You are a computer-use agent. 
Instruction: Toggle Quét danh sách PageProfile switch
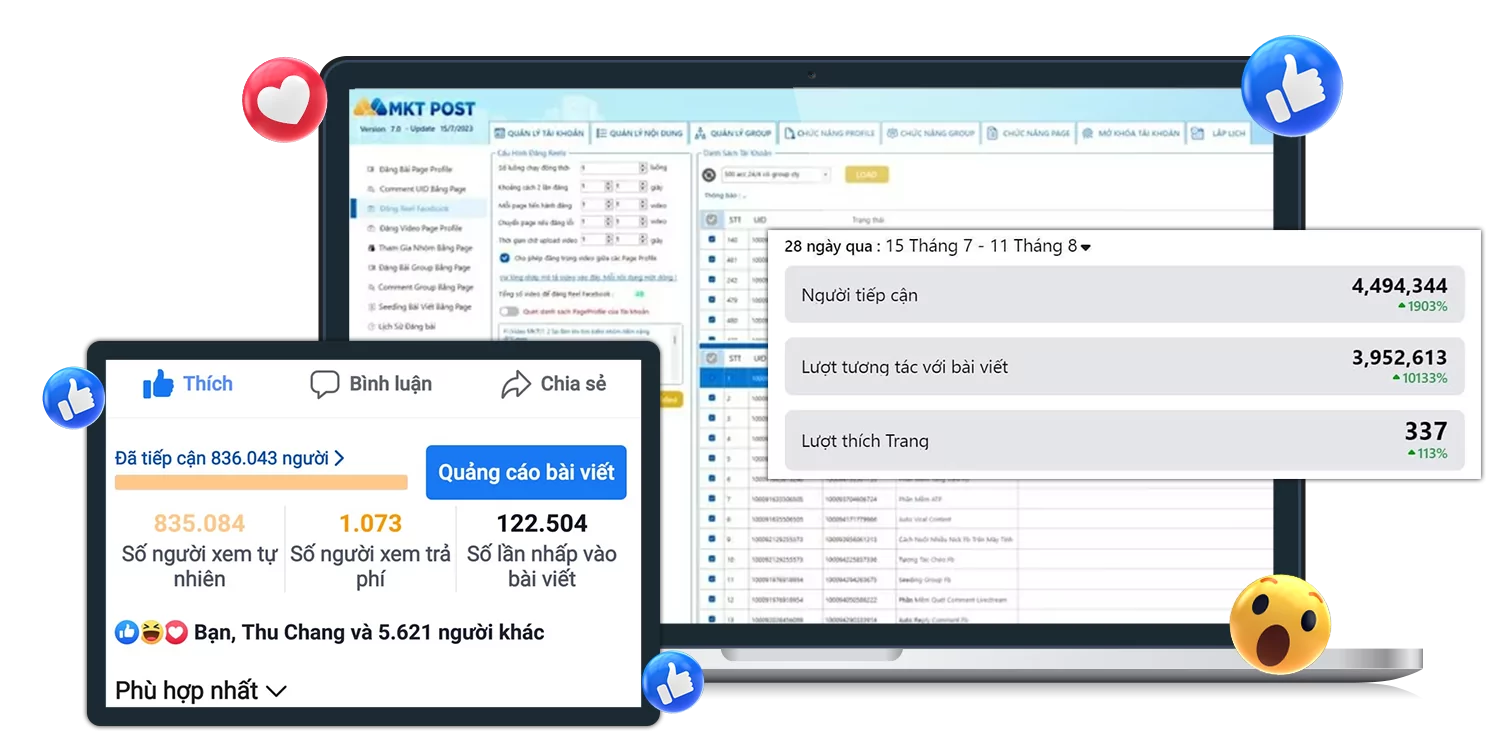coord(509,311)
